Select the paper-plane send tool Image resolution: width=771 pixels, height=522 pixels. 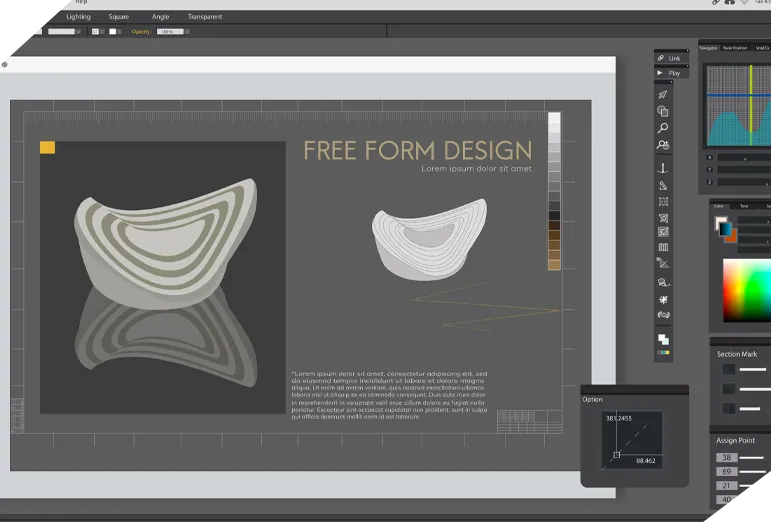coord(663,94)
